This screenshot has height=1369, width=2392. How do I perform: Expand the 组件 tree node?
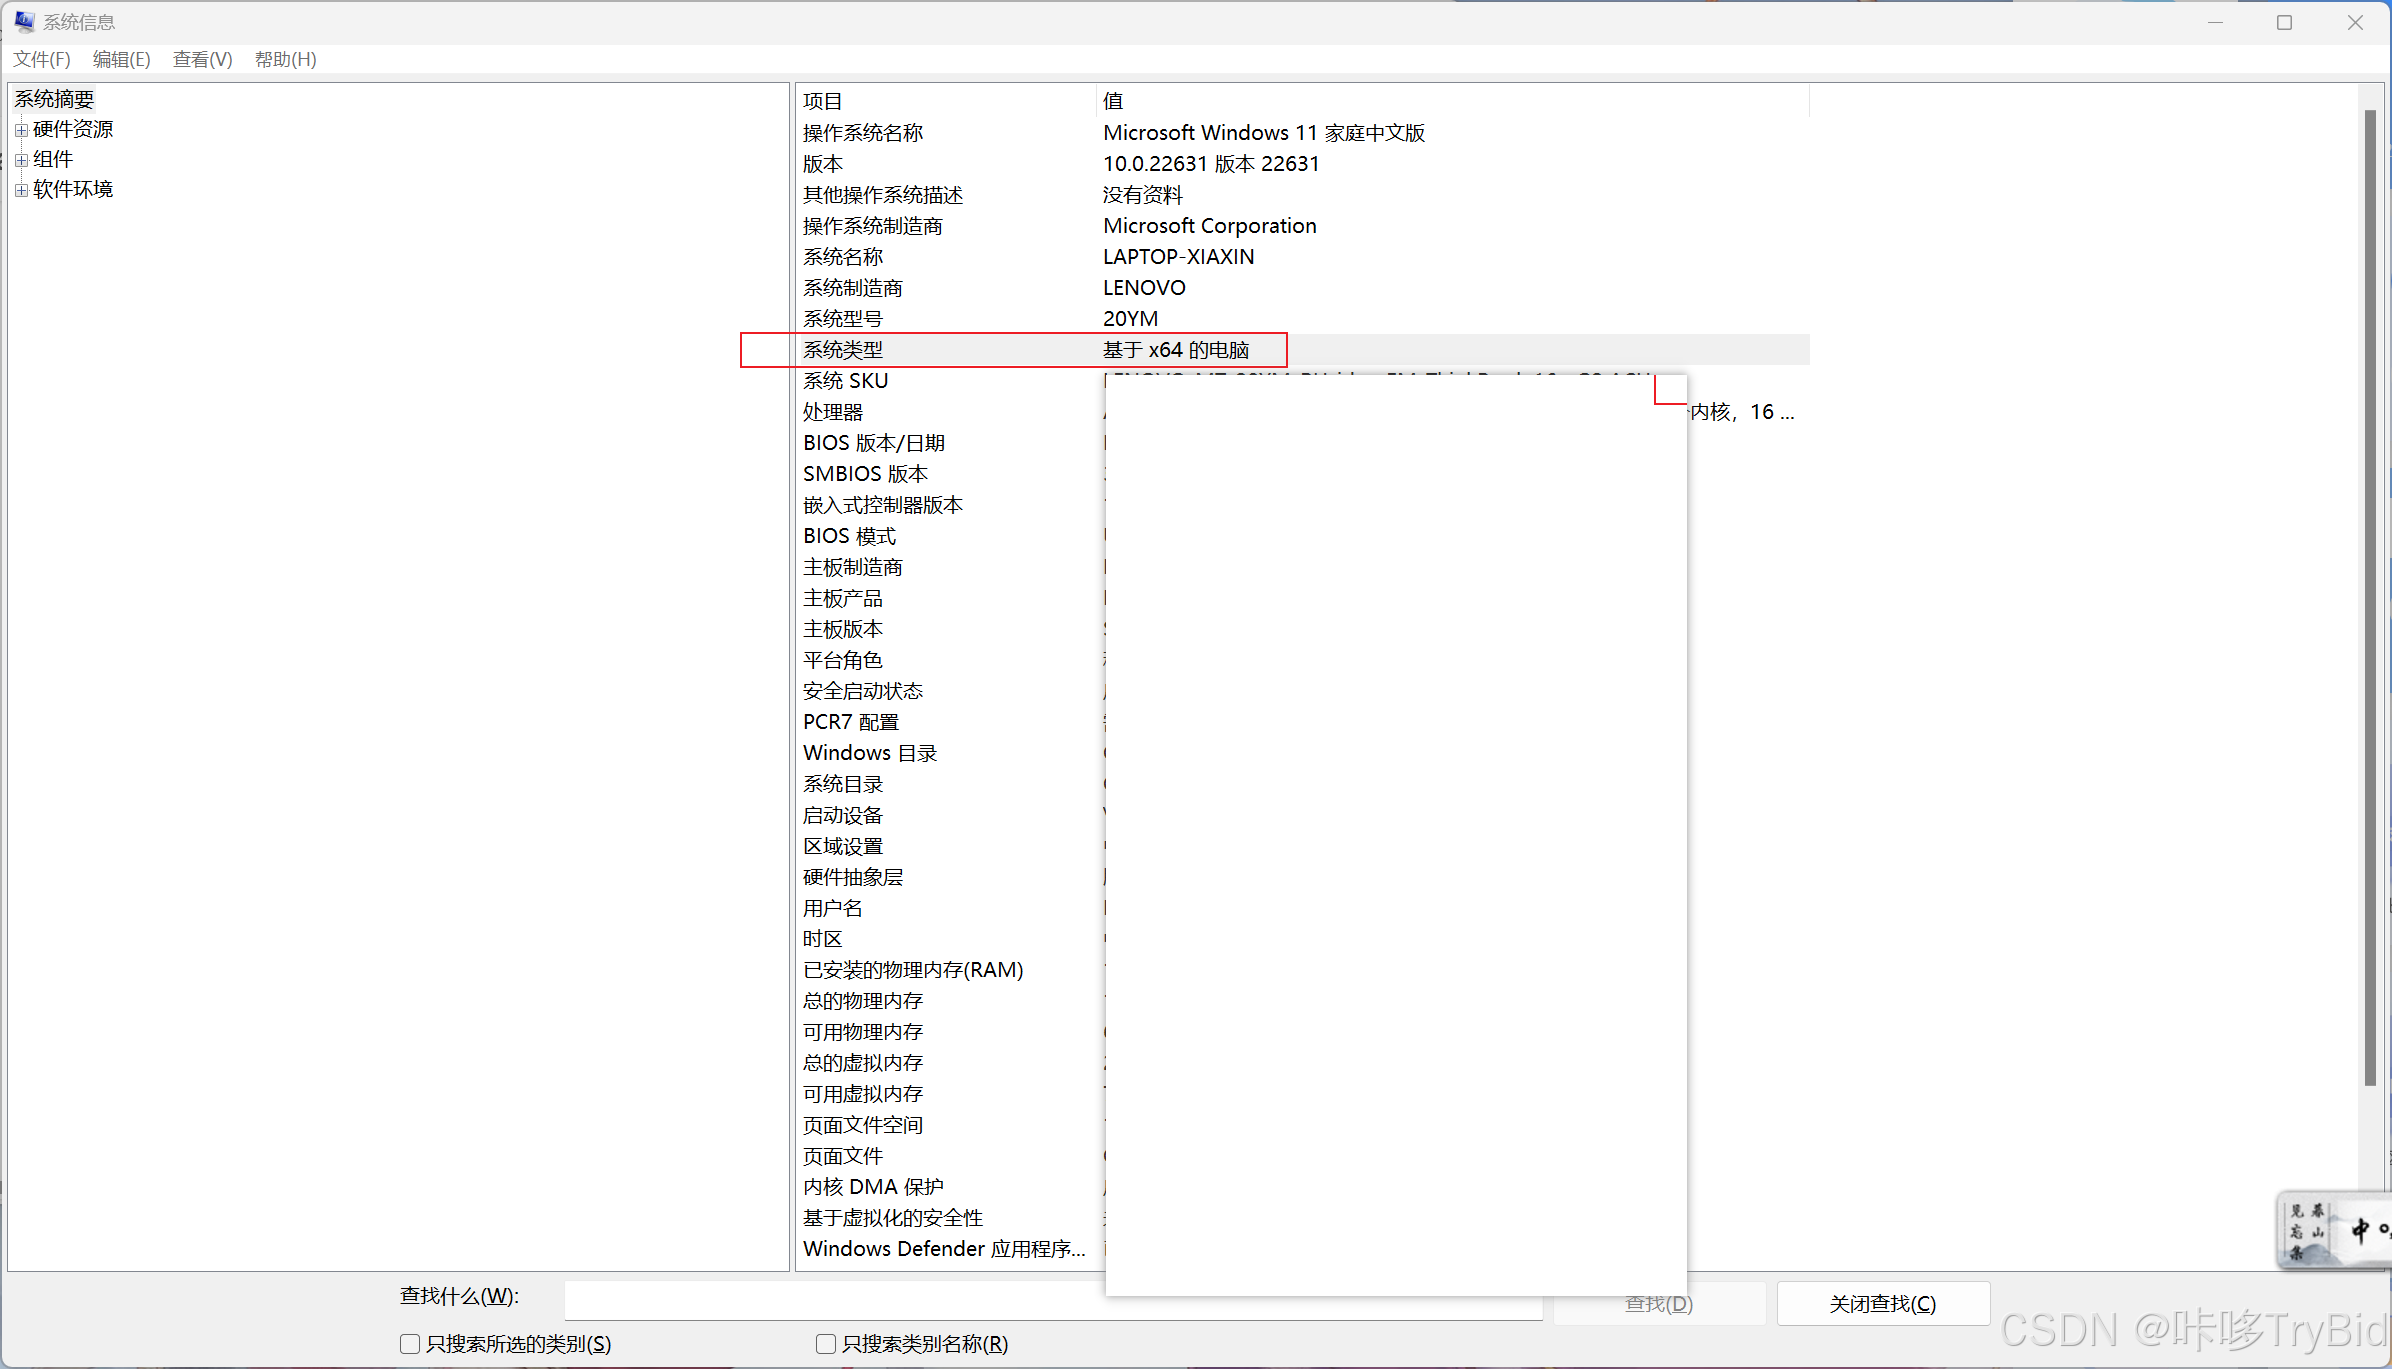(x=21, y=160)
